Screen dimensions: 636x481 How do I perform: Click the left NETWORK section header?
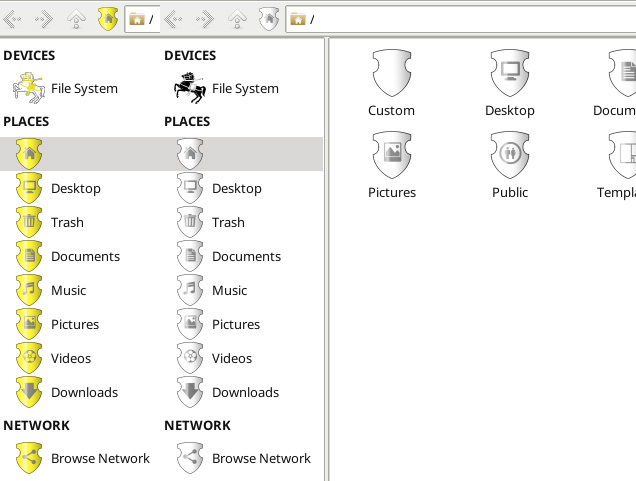click(x=37, y=425)
